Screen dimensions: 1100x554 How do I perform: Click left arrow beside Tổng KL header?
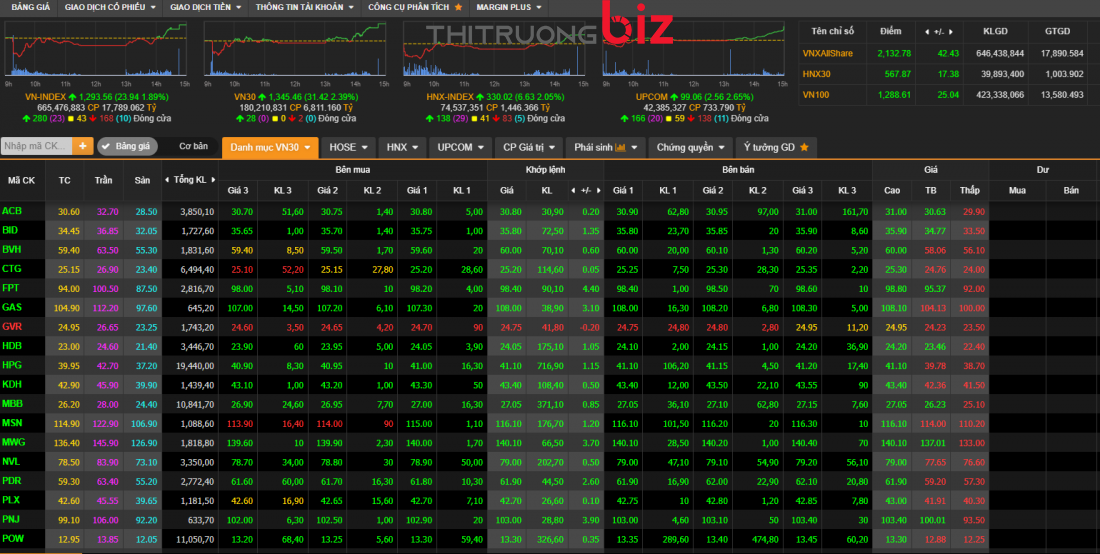click(x=167, y=180)
